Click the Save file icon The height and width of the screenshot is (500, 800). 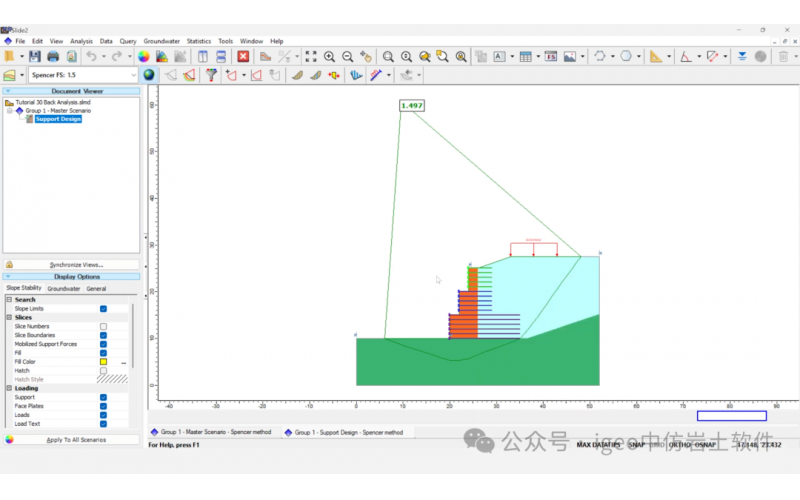click(x=35, y=57)
